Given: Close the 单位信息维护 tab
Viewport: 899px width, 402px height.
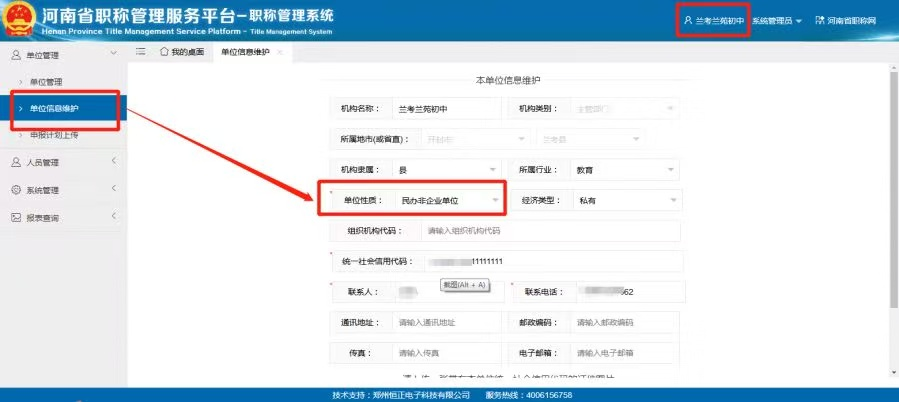Looking at the screenshot, I should pos(279,52).
